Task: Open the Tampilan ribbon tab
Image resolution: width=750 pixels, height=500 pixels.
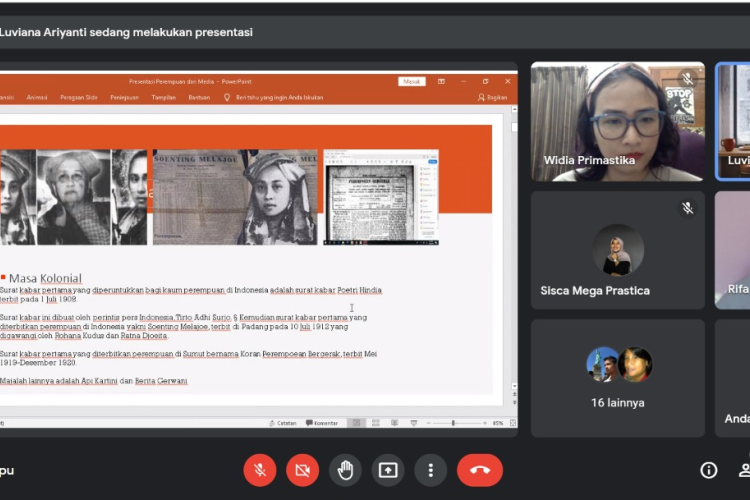Action: 163,97
